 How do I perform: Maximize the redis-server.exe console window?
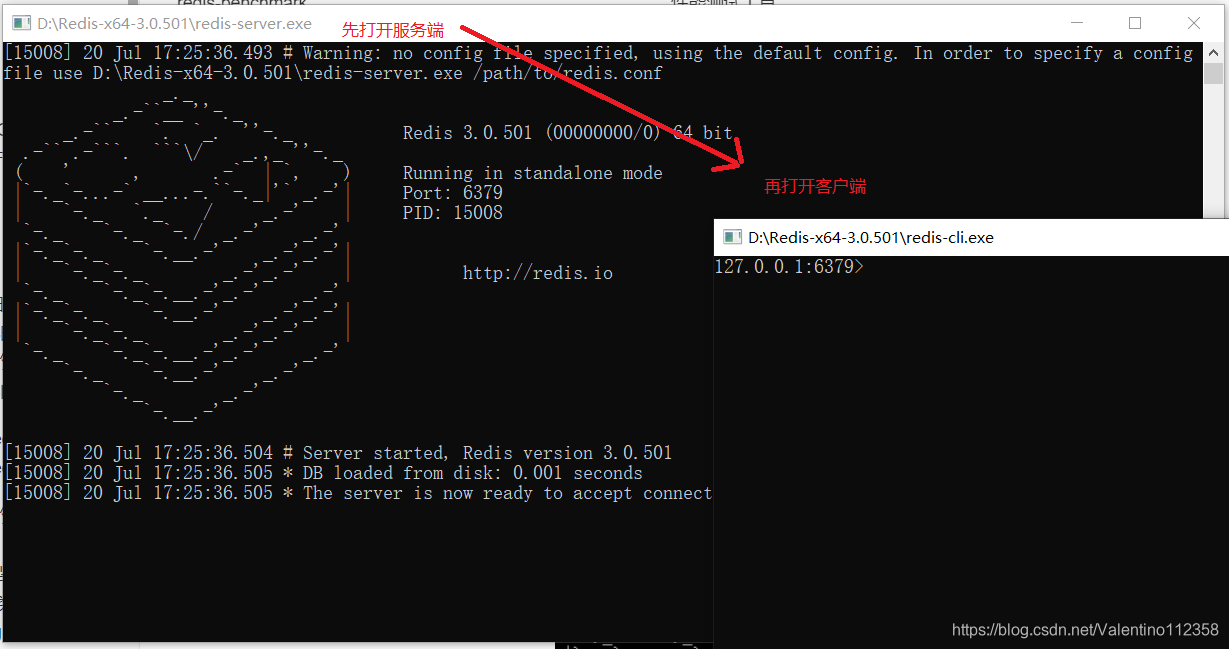click(1135, 23)
